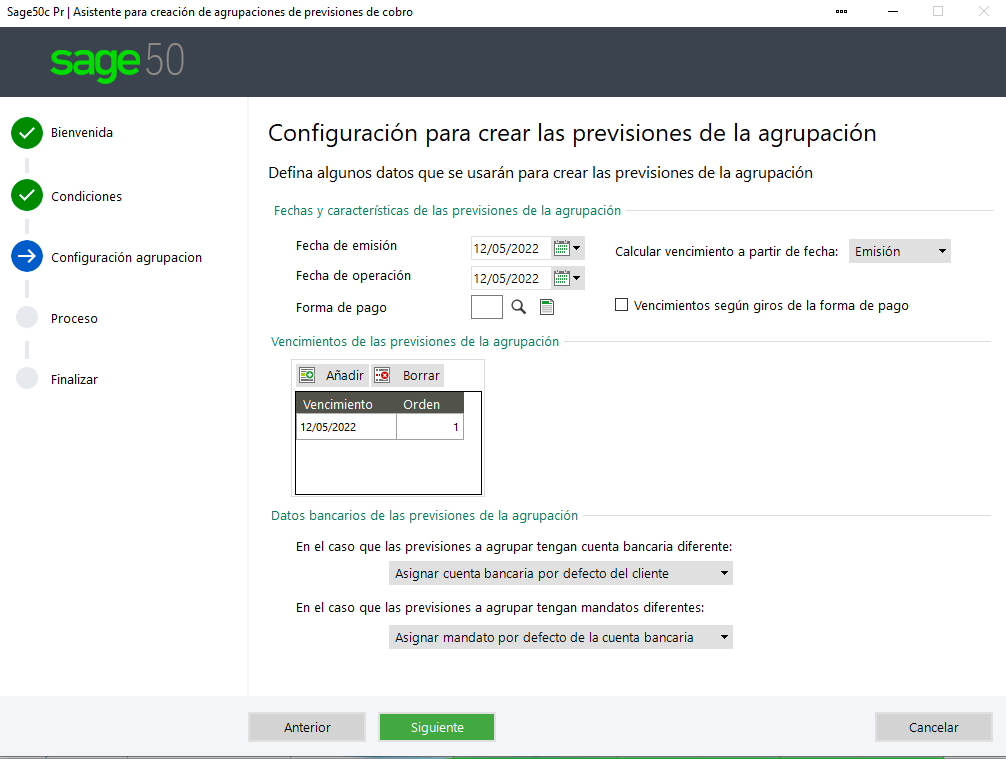Expand Fecha de operación date dropdown arrow
This screenshot has width=1006, height=759.
[577, 278]
